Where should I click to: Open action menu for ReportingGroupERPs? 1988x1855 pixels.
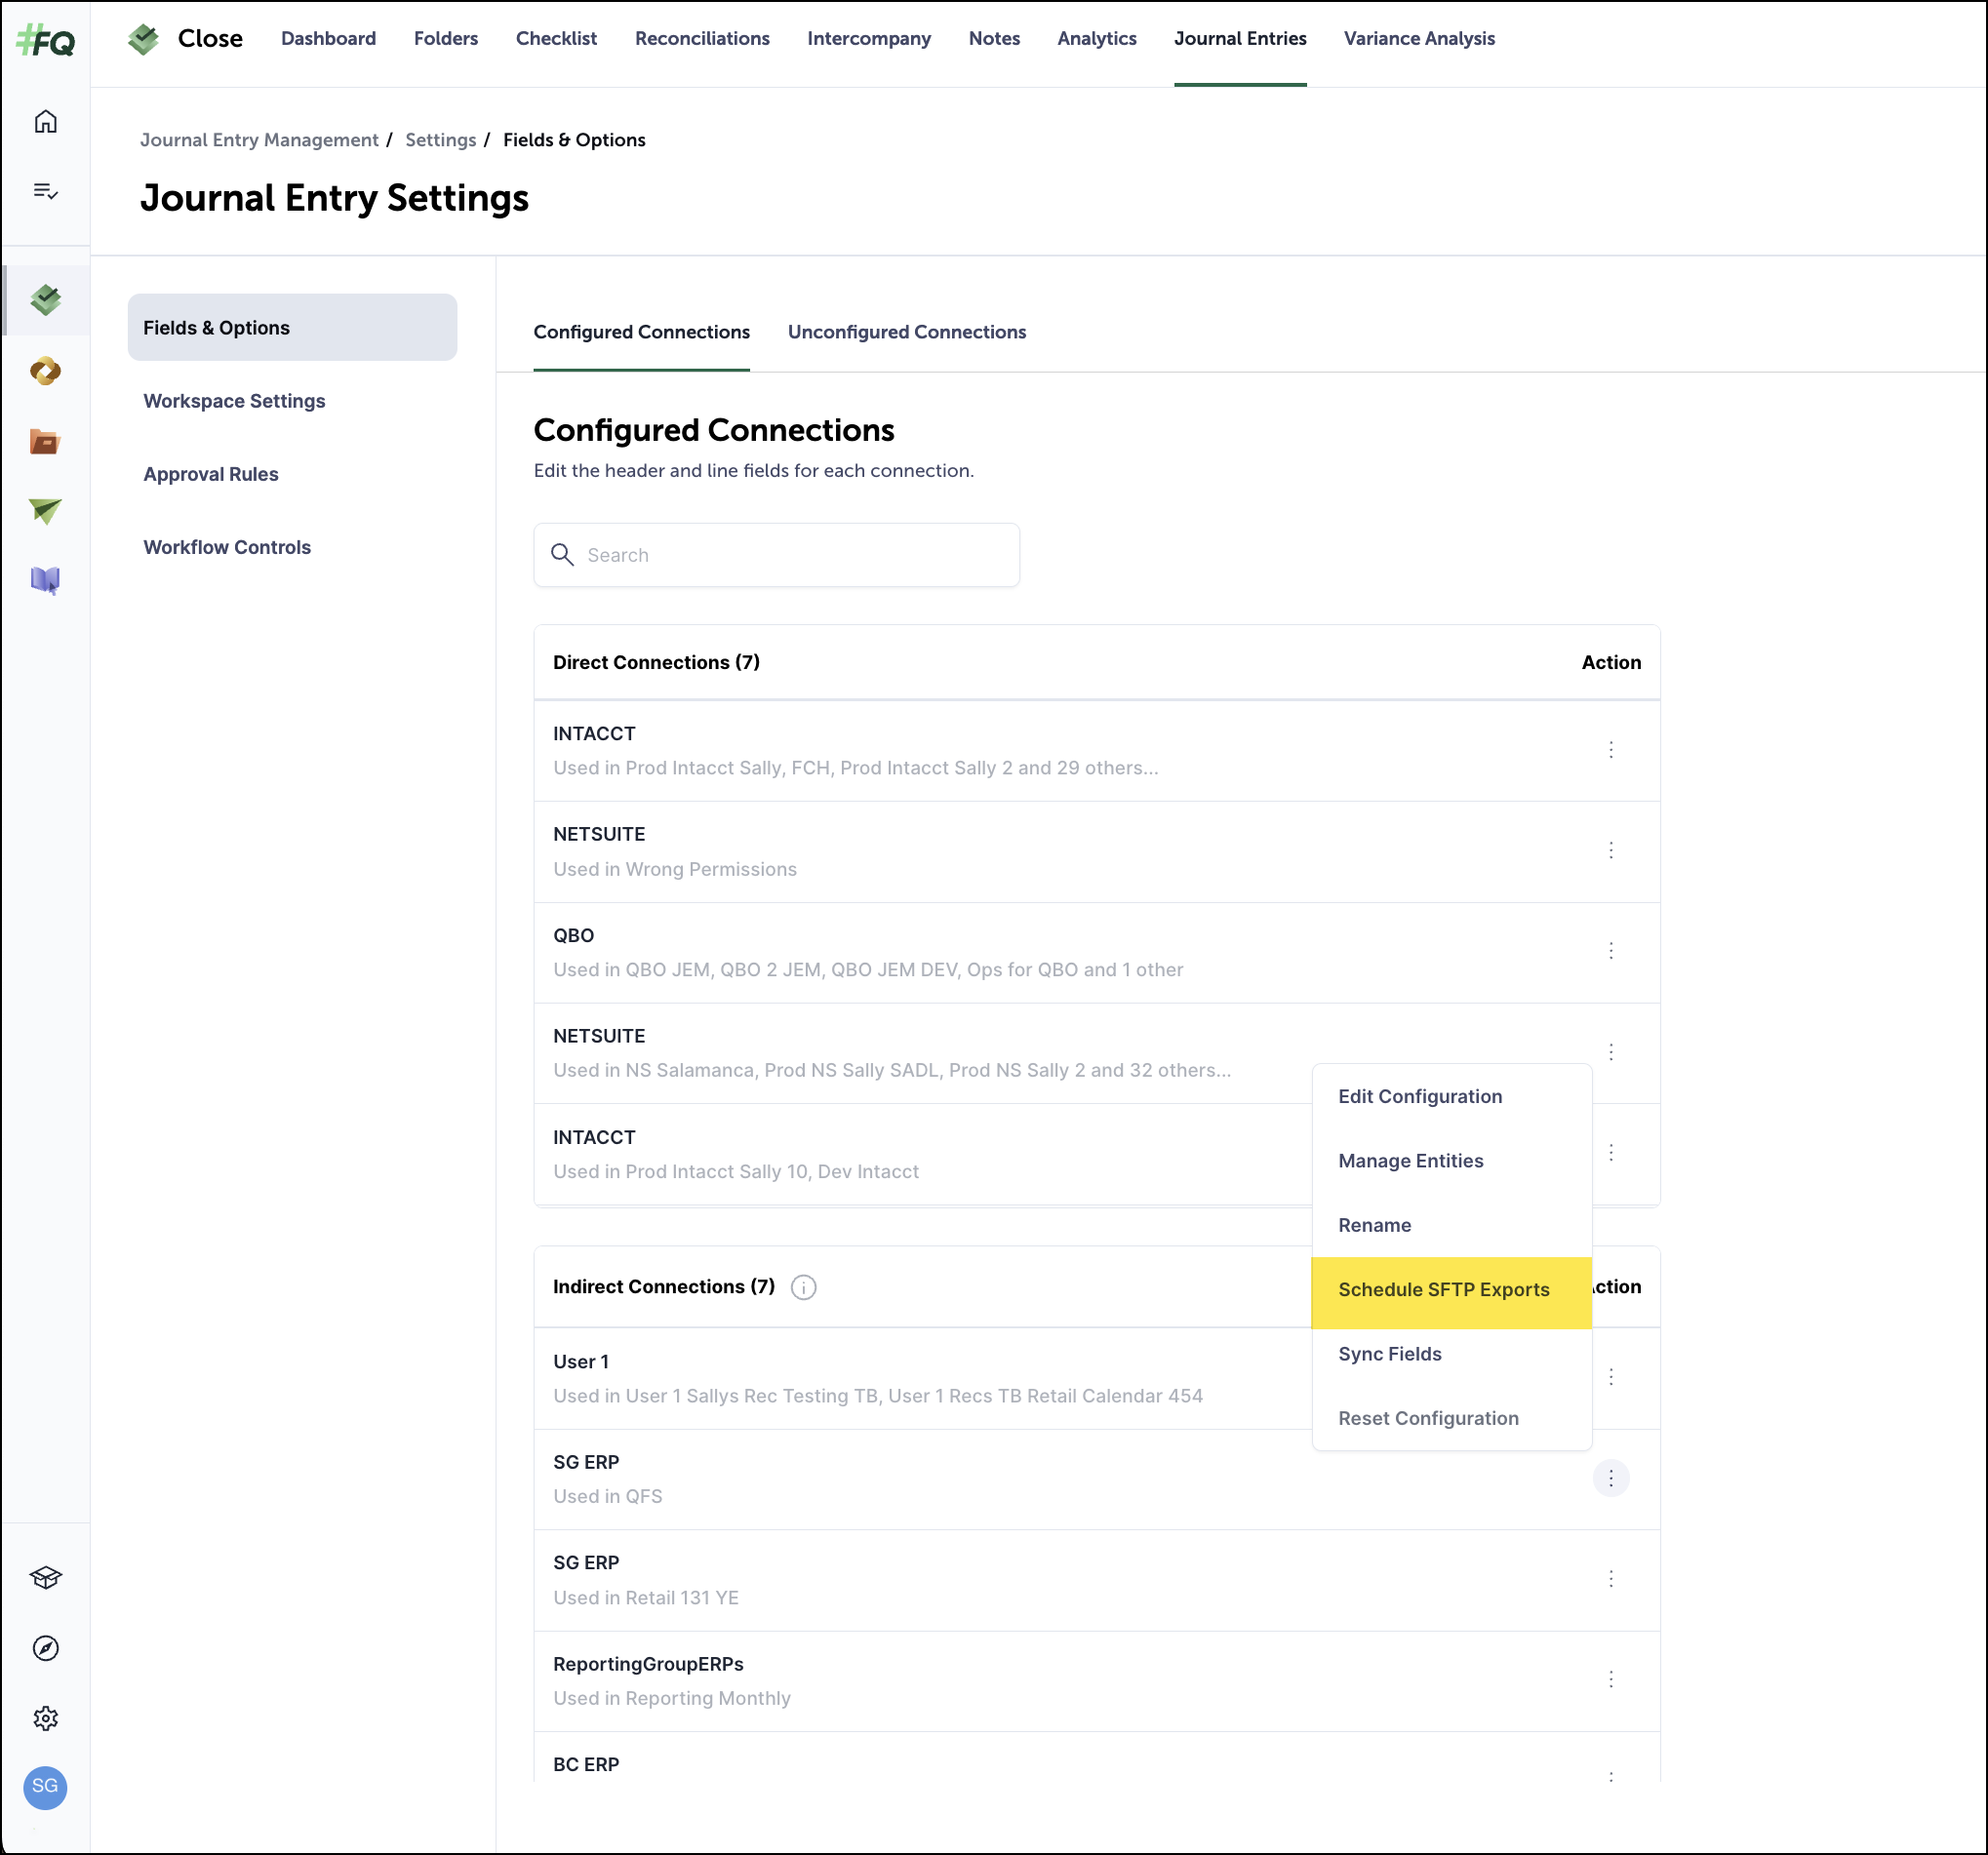(1610, 1679)
